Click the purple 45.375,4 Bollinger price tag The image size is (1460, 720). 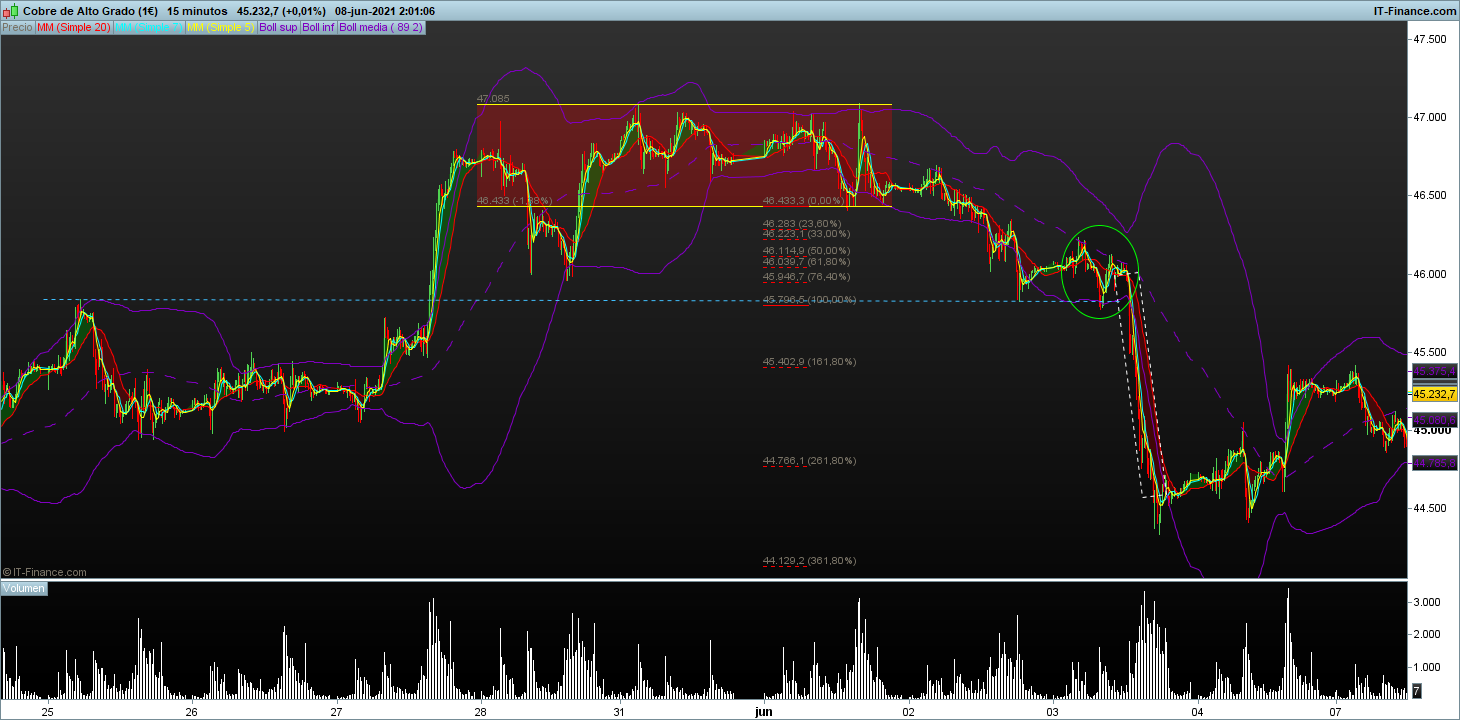(x=1434, y=371)
